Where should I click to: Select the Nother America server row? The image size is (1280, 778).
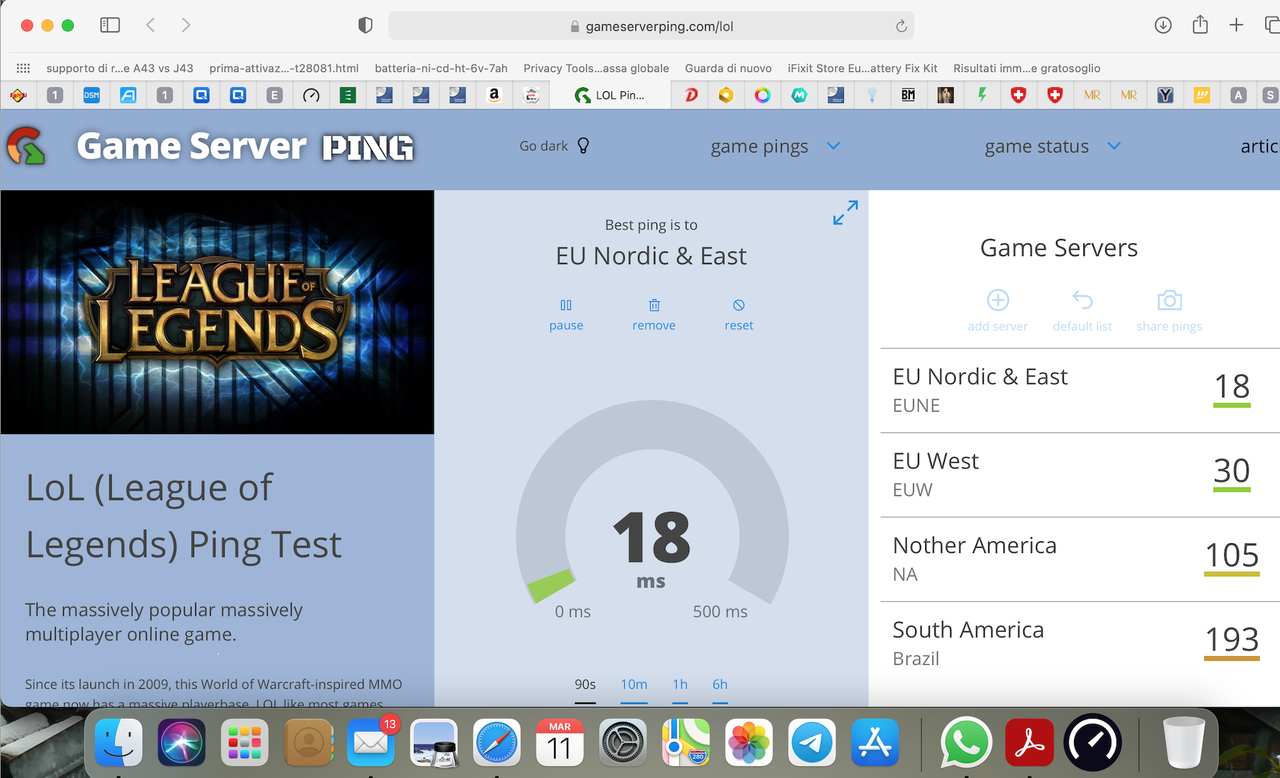(x=1080, y=559)
